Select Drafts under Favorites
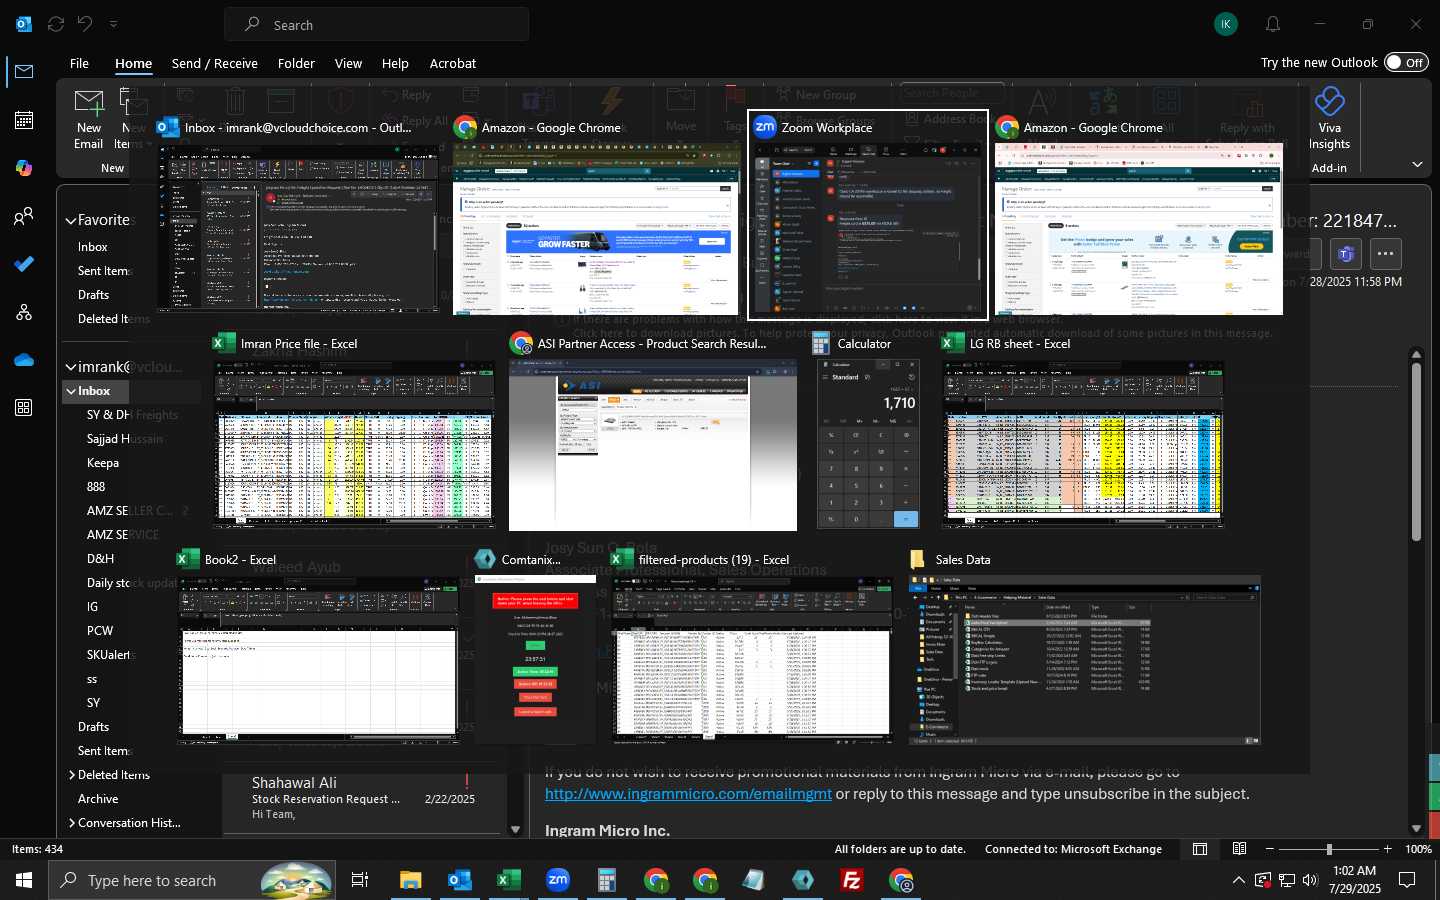The width and height of the screenshot is (1440, 900). pyautogui.click(x=94, y=295)
